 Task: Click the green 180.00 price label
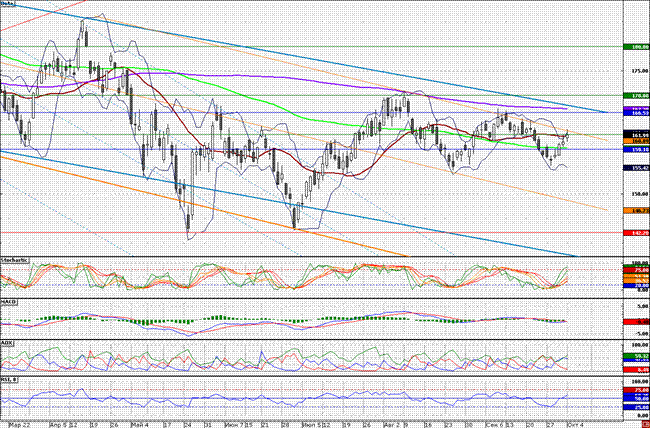coord(635,47)
